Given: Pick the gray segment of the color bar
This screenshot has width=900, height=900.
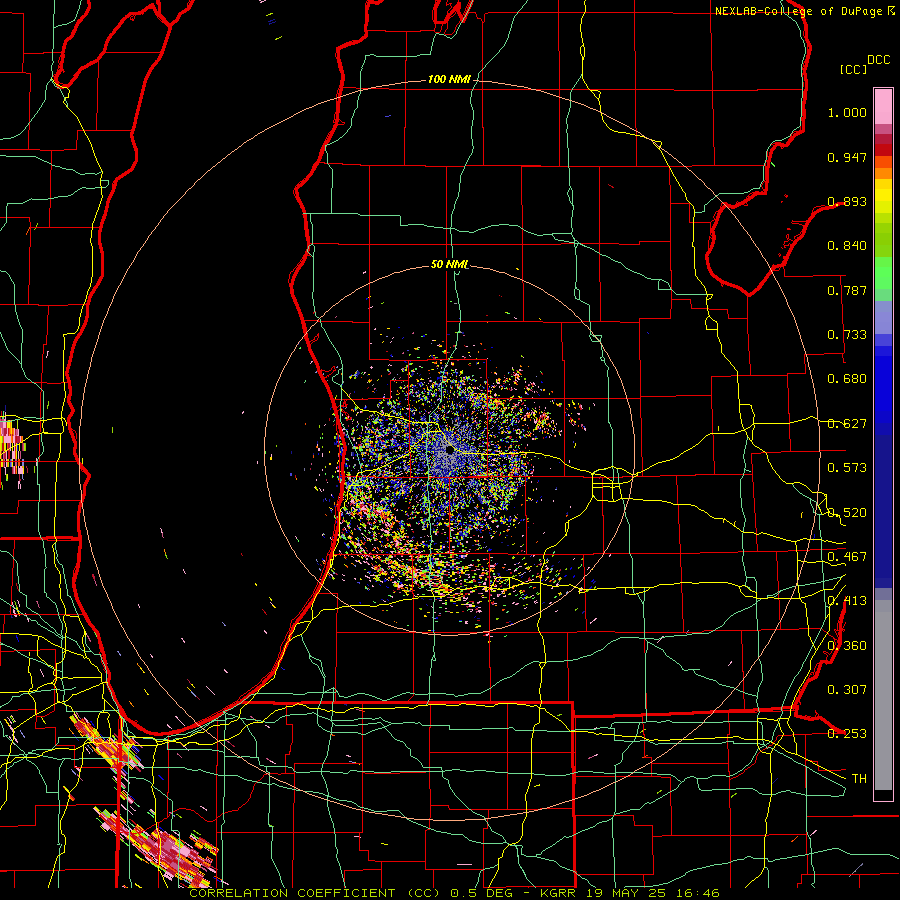Looking at the screenshot, I should tap(883, 695).
